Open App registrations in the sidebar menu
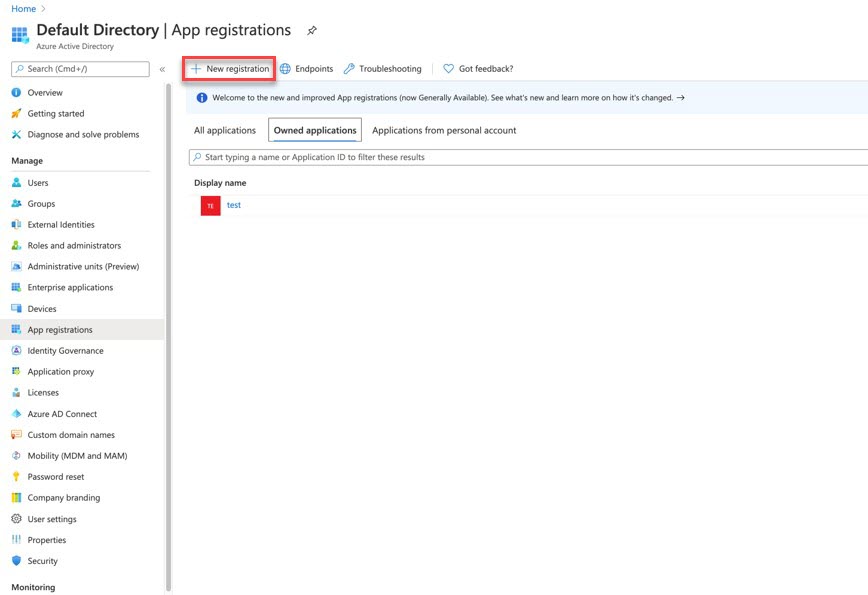 [82, 329]
